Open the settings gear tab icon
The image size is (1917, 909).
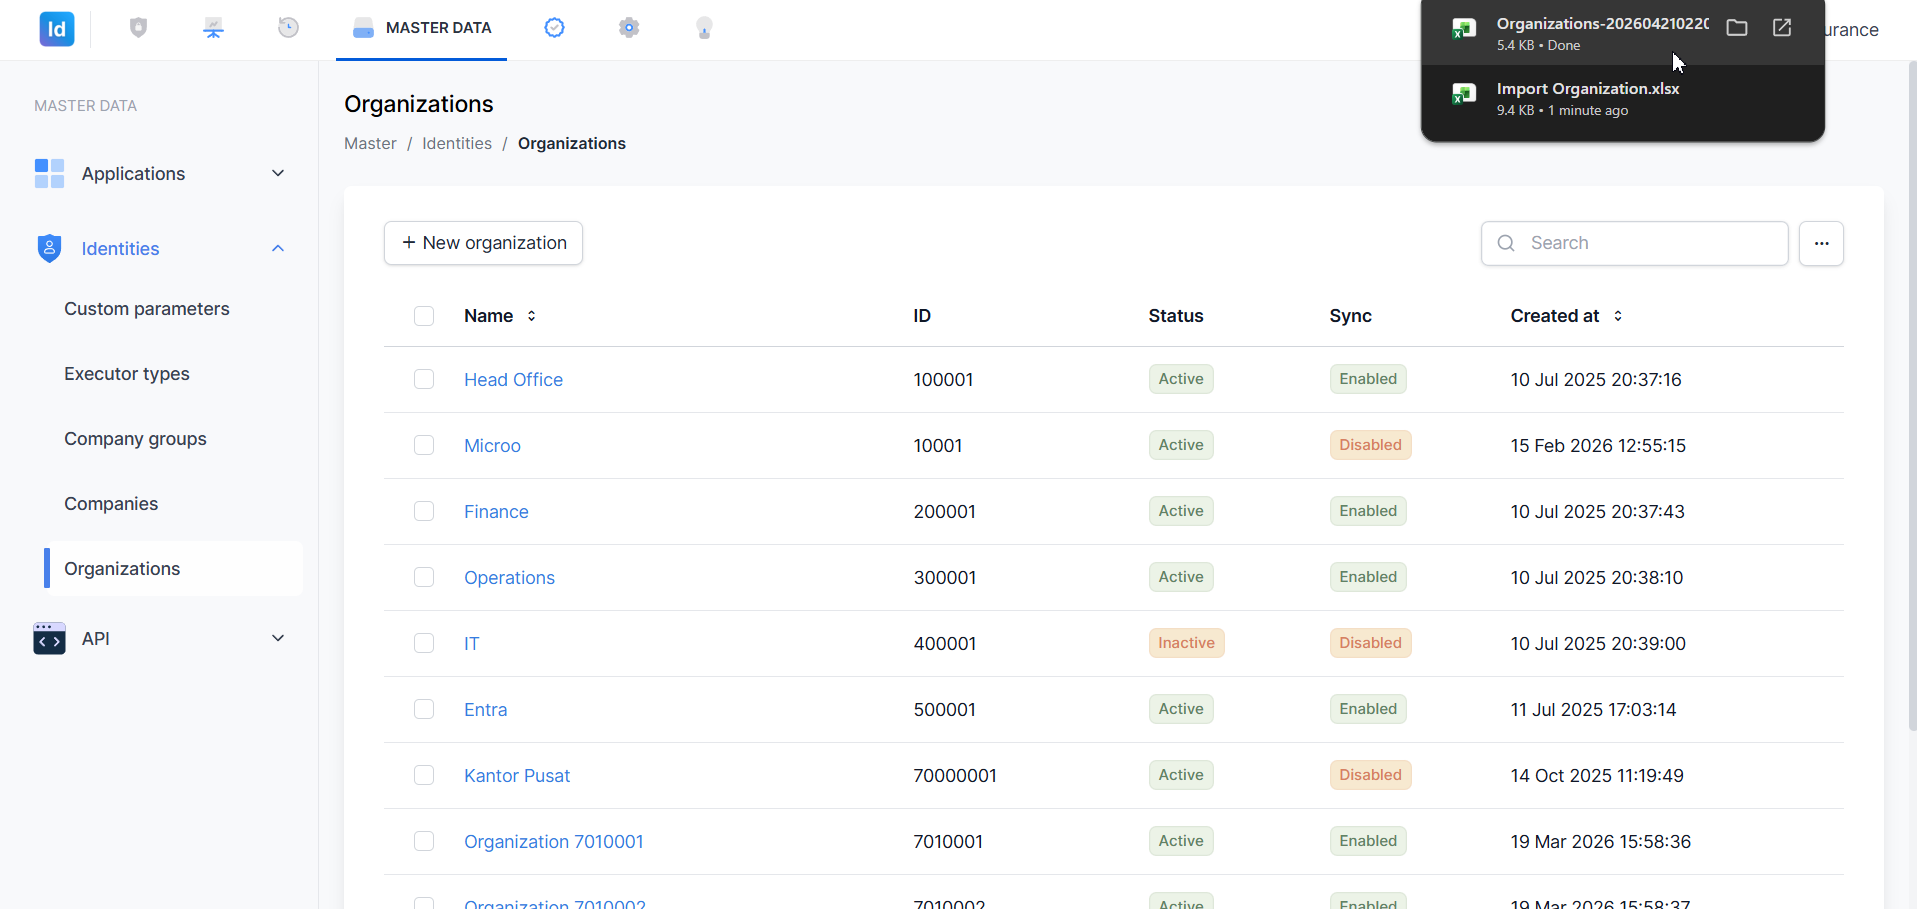pos(629,28)
